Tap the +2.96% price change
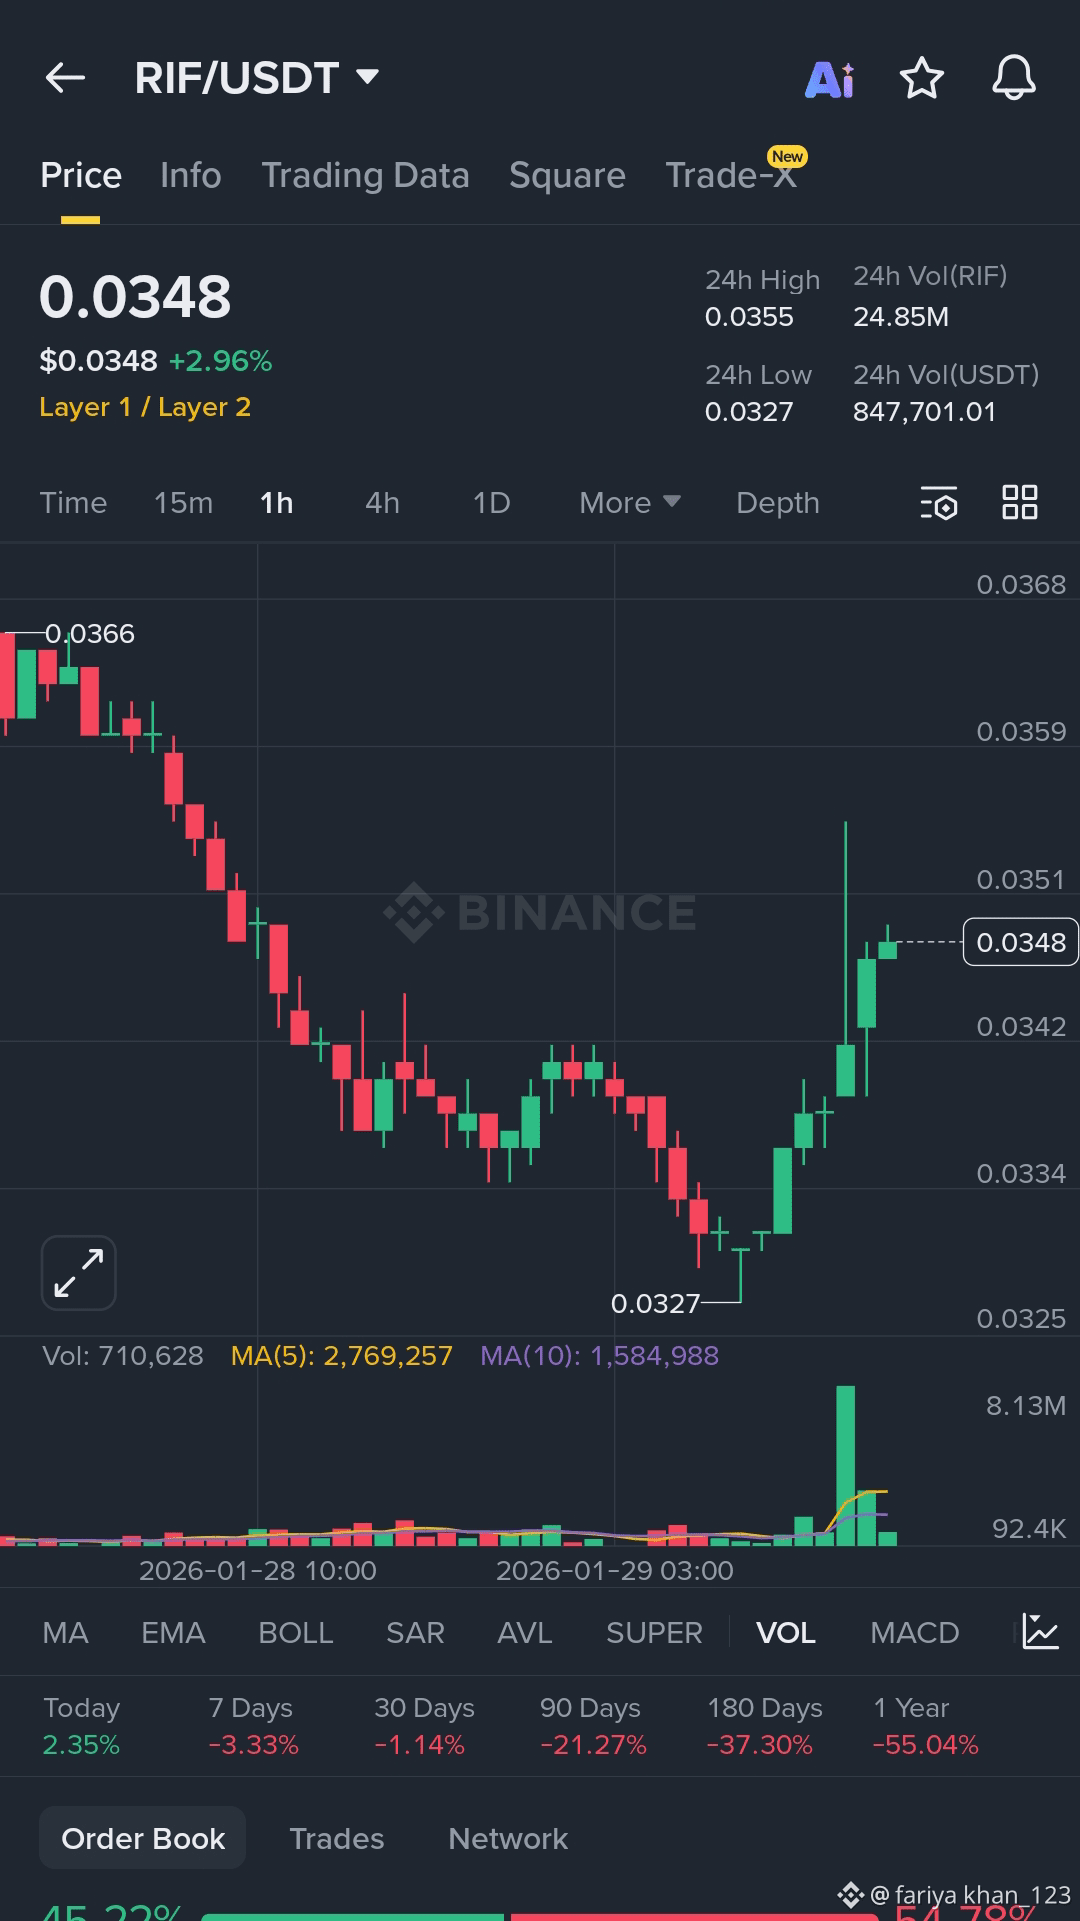1080x1921 pixels. (x=220, y=361)
